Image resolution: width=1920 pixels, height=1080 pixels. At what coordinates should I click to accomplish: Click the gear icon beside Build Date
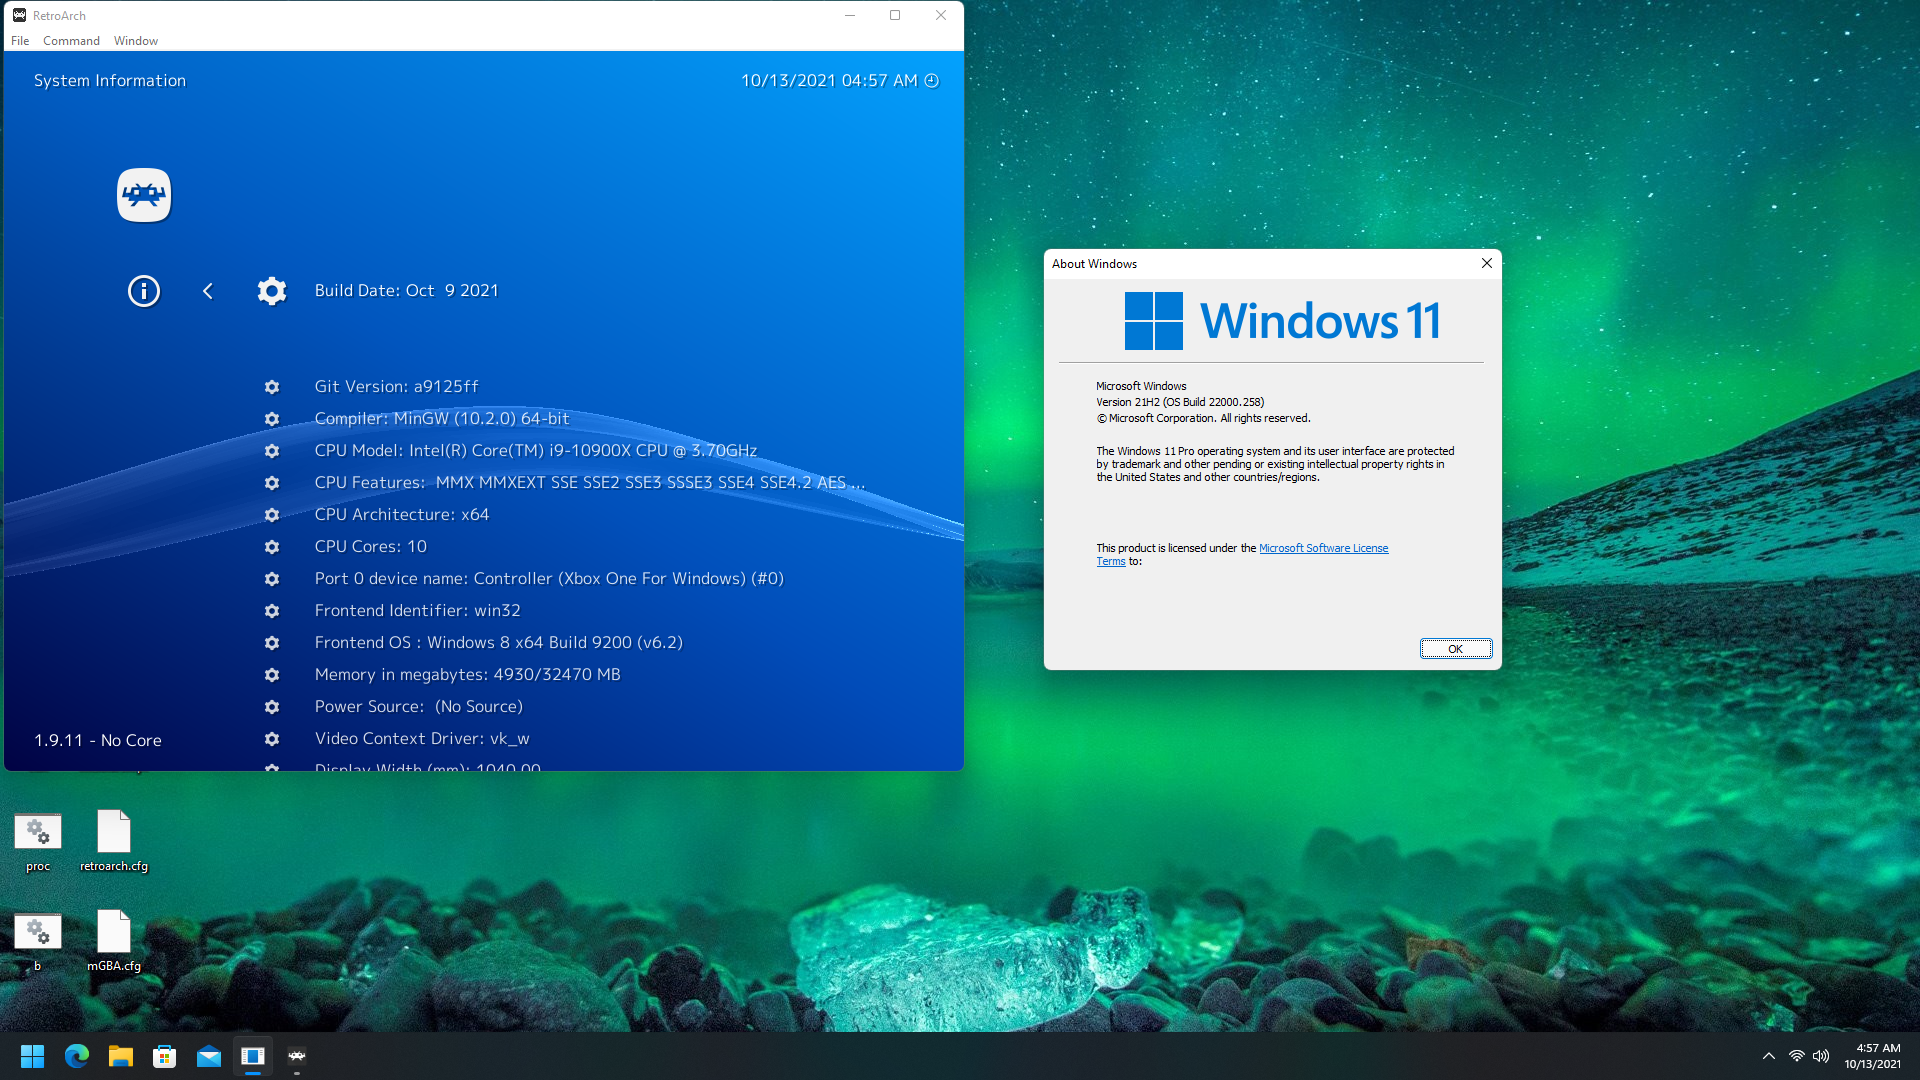coord(272,291)
